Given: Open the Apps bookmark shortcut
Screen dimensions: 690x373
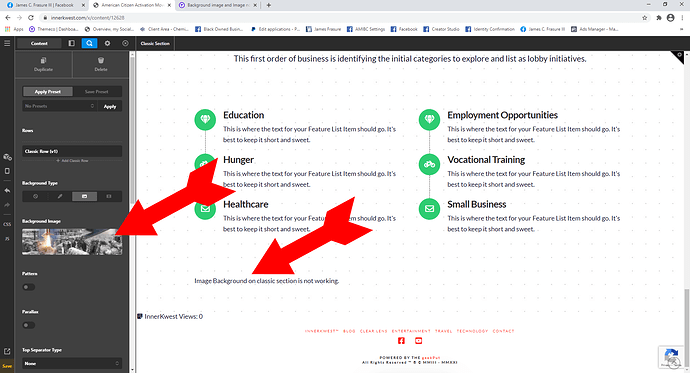Looking at the screenshot, I should (x=14, y=29).
